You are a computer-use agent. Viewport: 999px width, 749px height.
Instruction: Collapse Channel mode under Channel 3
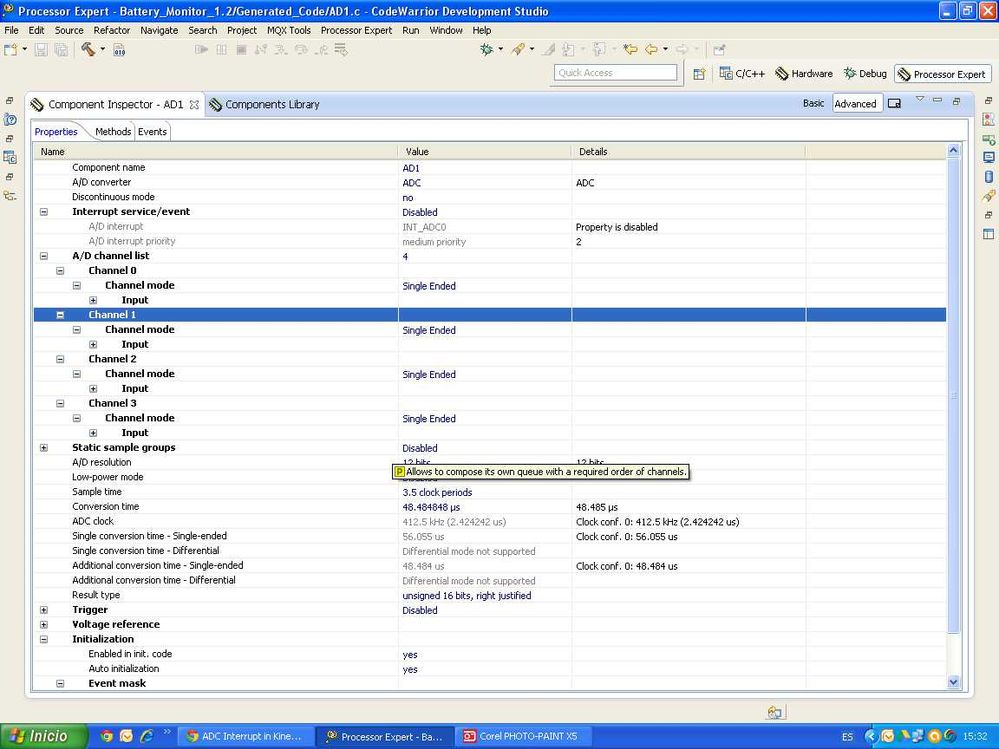(76, 418)
